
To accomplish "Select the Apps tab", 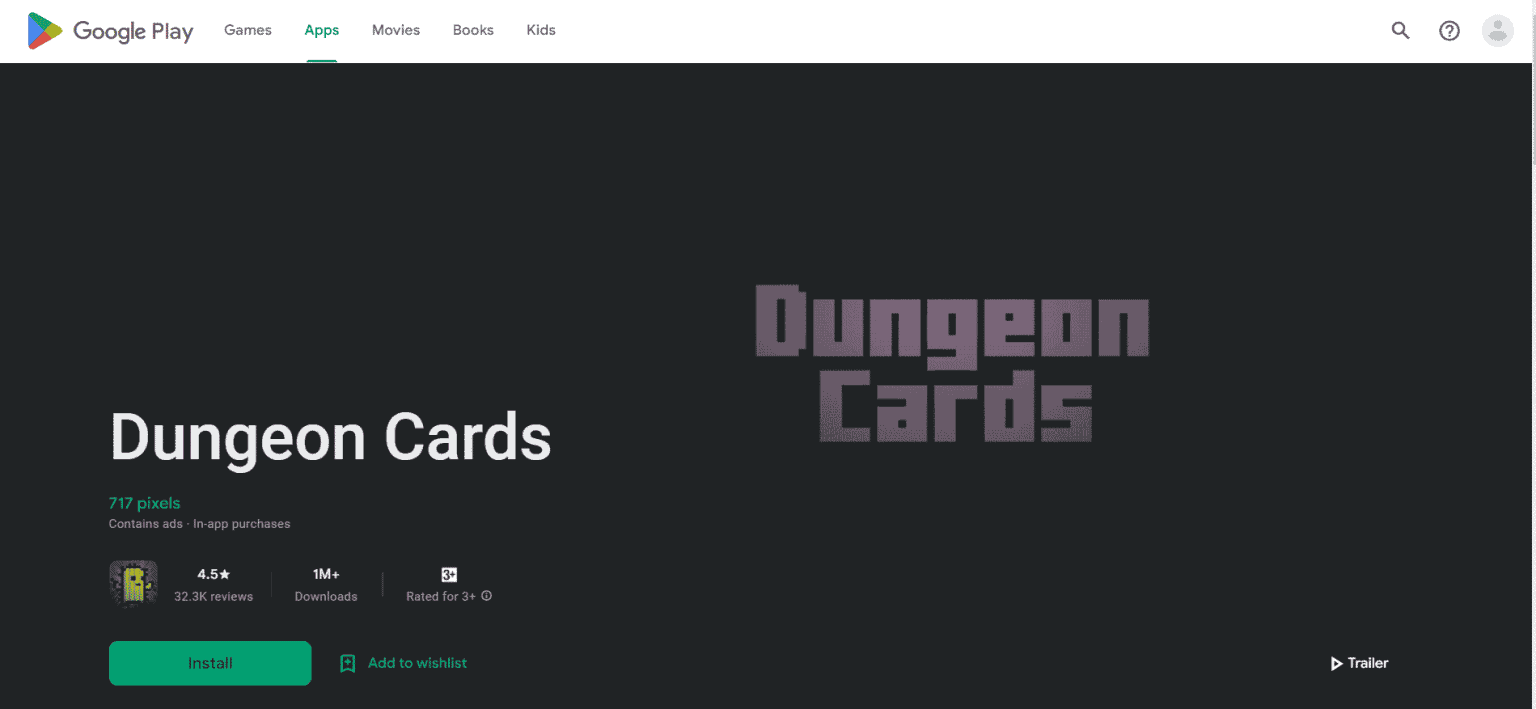I will tap(322, 30).
